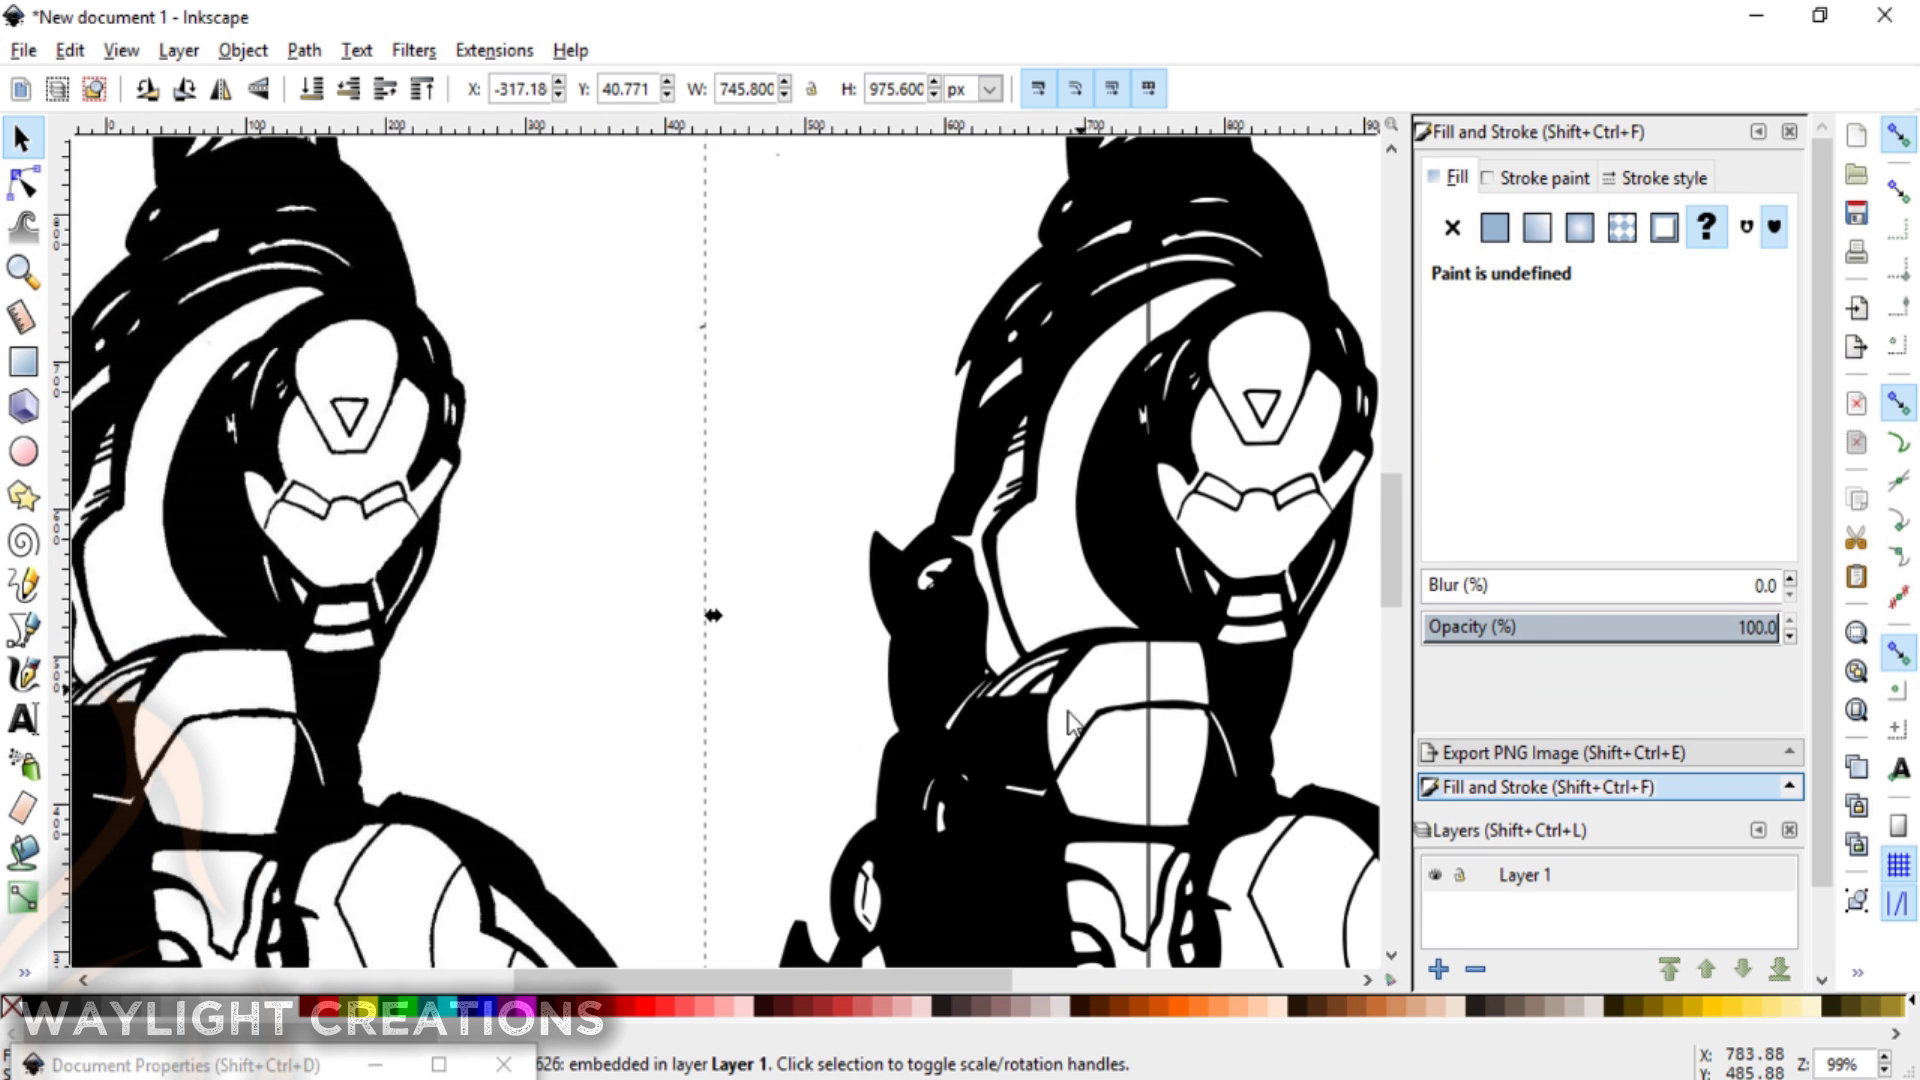The width and height of the screenshot is (1920, 1080).
Task: Select the Rectangle tool
Action: coord(22,361)
